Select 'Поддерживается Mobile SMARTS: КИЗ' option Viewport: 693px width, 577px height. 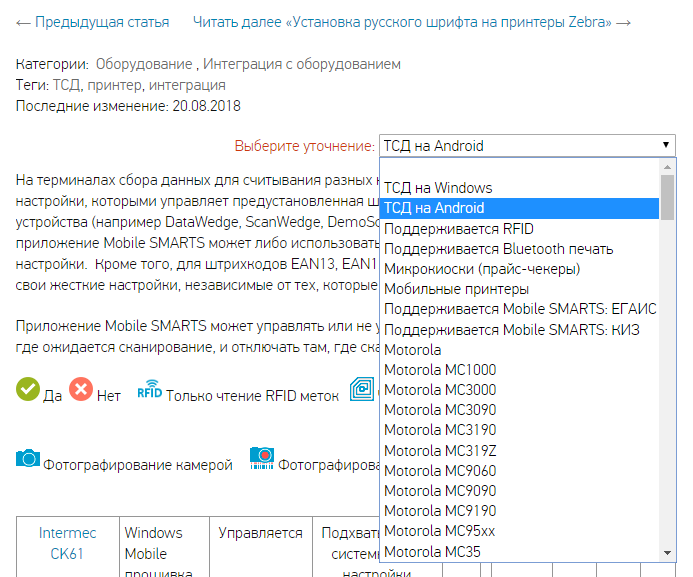pos(519,330)
